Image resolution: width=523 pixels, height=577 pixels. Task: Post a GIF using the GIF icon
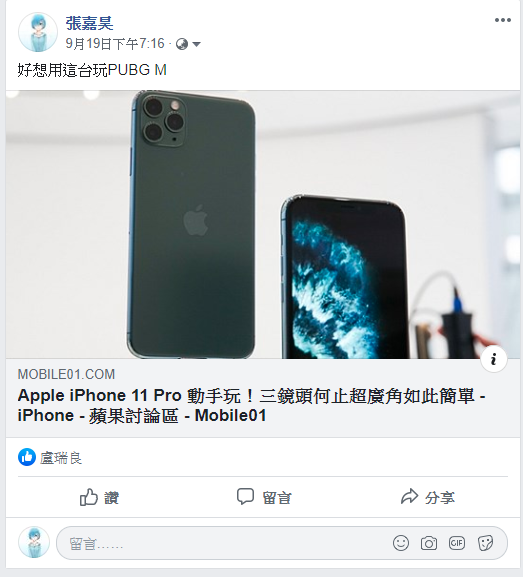click(x=457, y=543)
